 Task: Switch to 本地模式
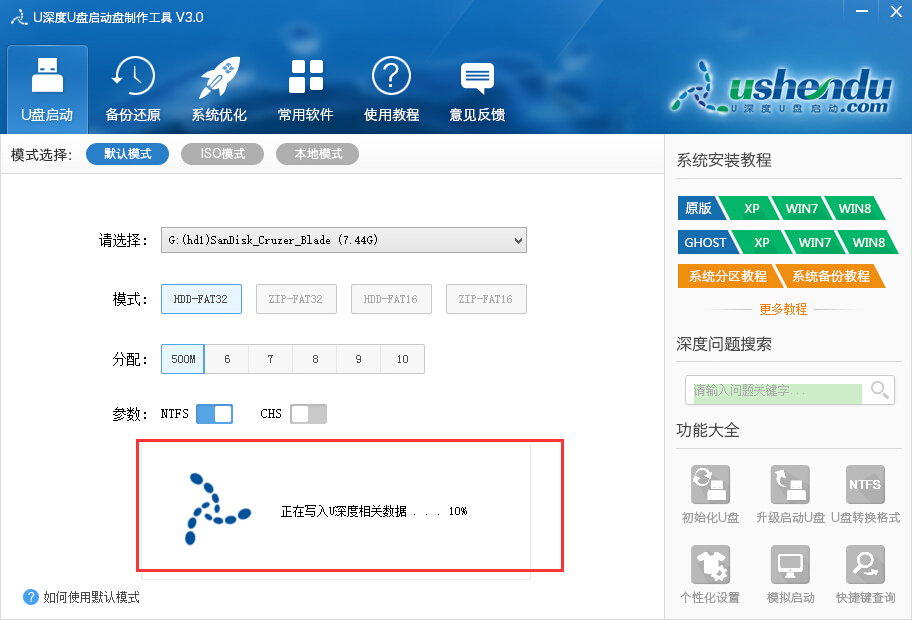coord(318,154)
